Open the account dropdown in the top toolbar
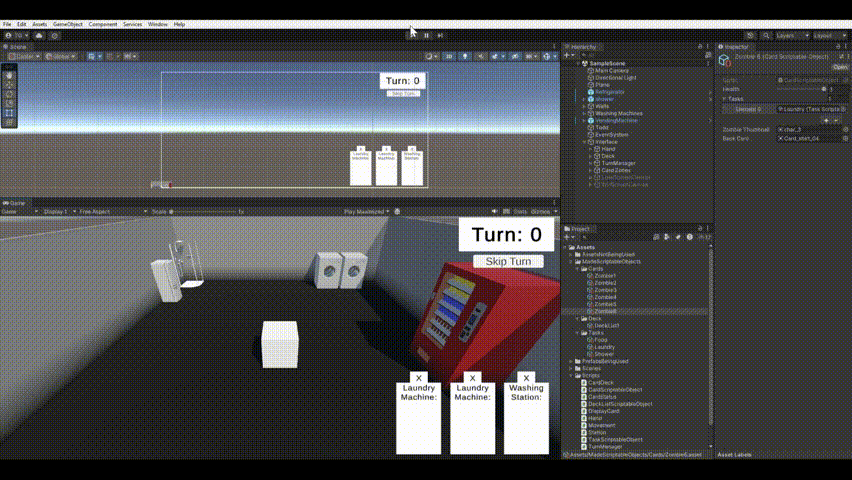Screen dimensions: 852x480 coord(17,35)
